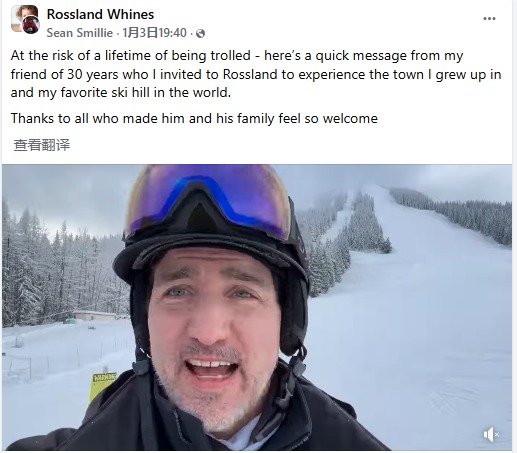517x453 pixels.
Task: Click the small building in the video background
Action: point(95,316)
